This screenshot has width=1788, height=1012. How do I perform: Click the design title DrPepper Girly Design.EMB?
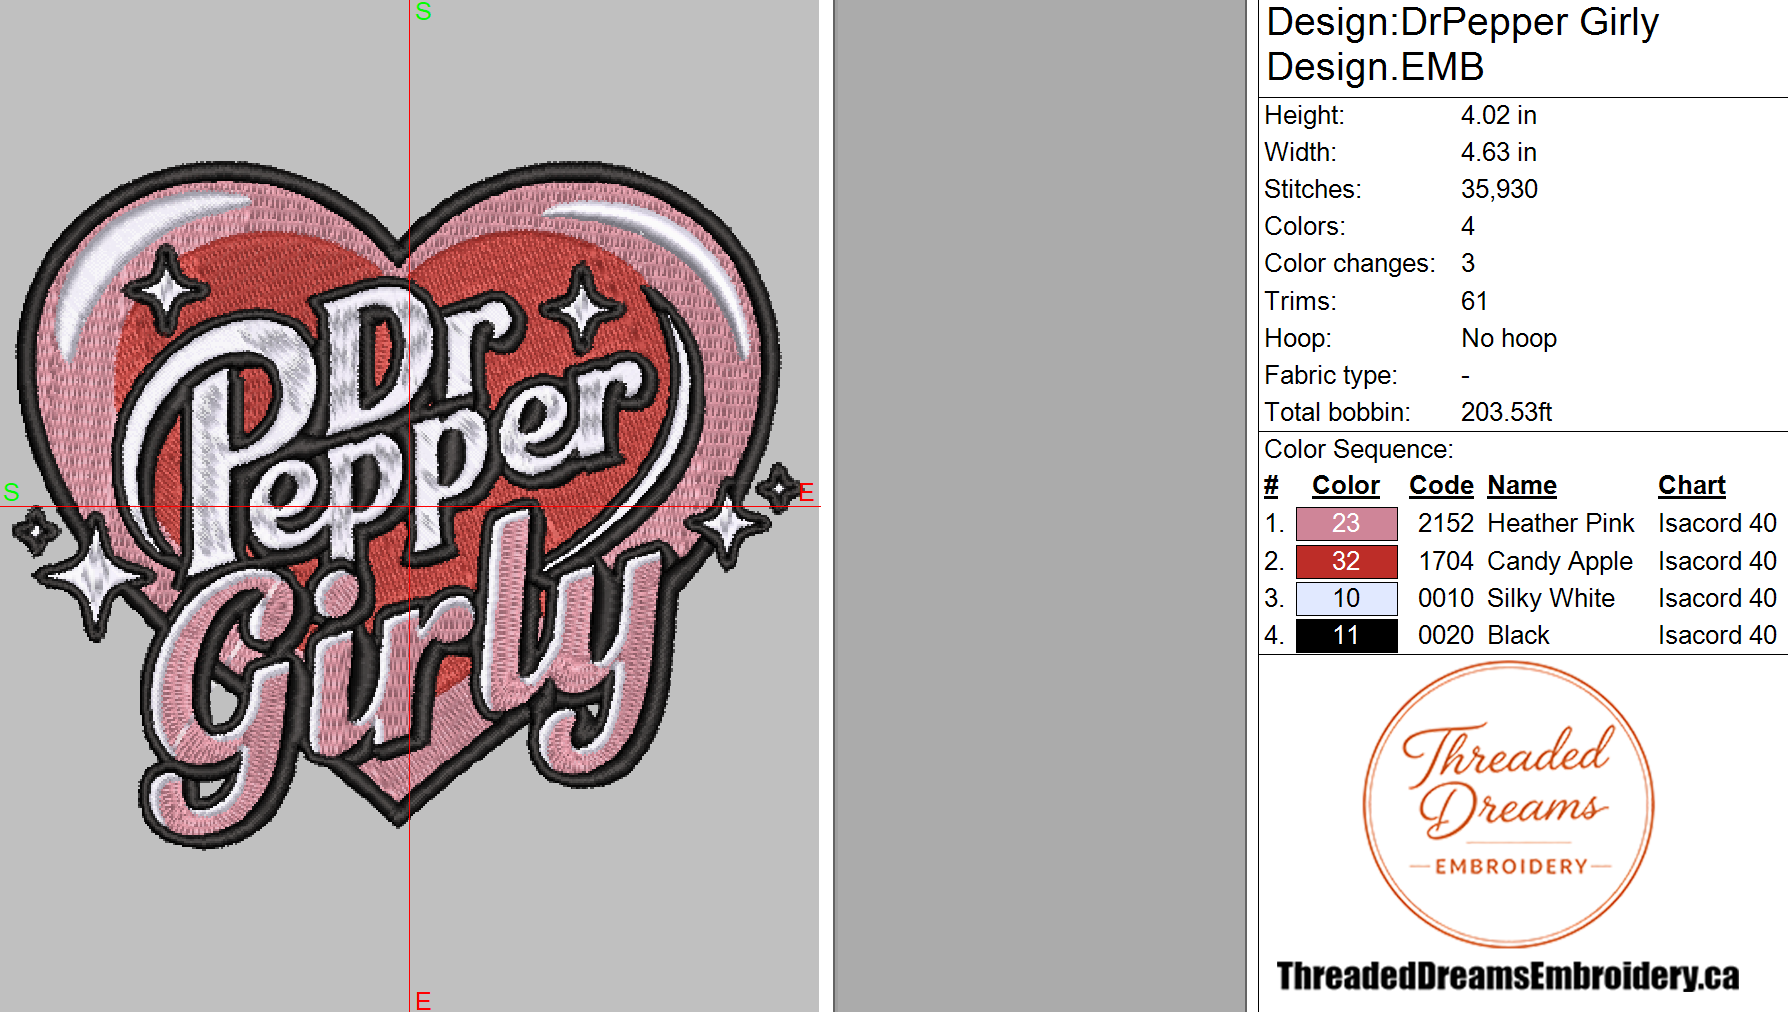tap(1462, 44)
